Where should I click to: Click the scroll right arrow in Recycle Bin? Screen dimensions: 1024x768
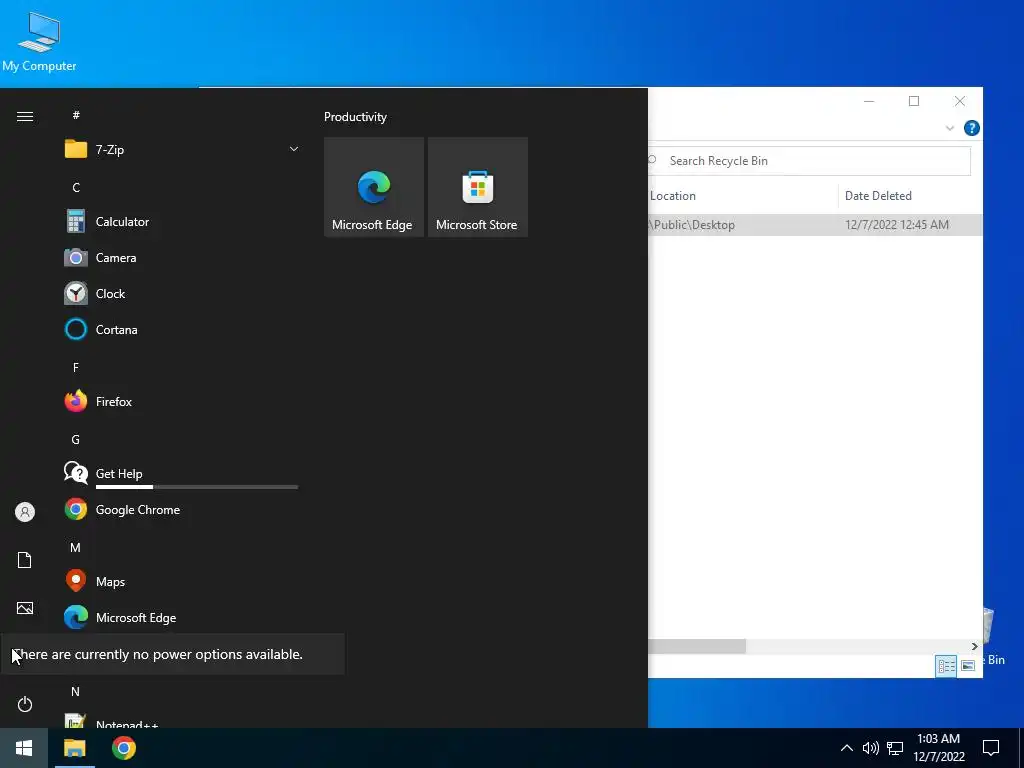pos(974,646)
